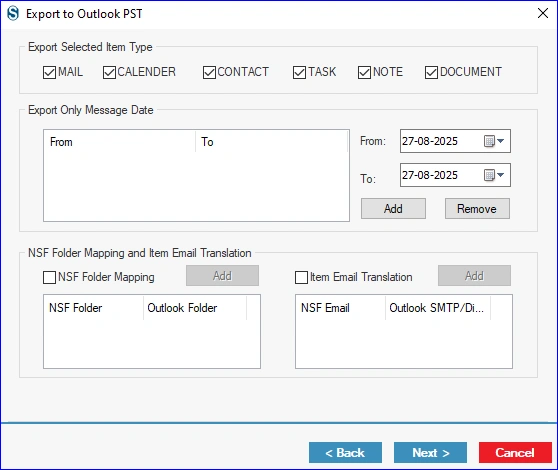Click the application logo in title bar
This screenshot has height=470, width=558.
point(13,14)
